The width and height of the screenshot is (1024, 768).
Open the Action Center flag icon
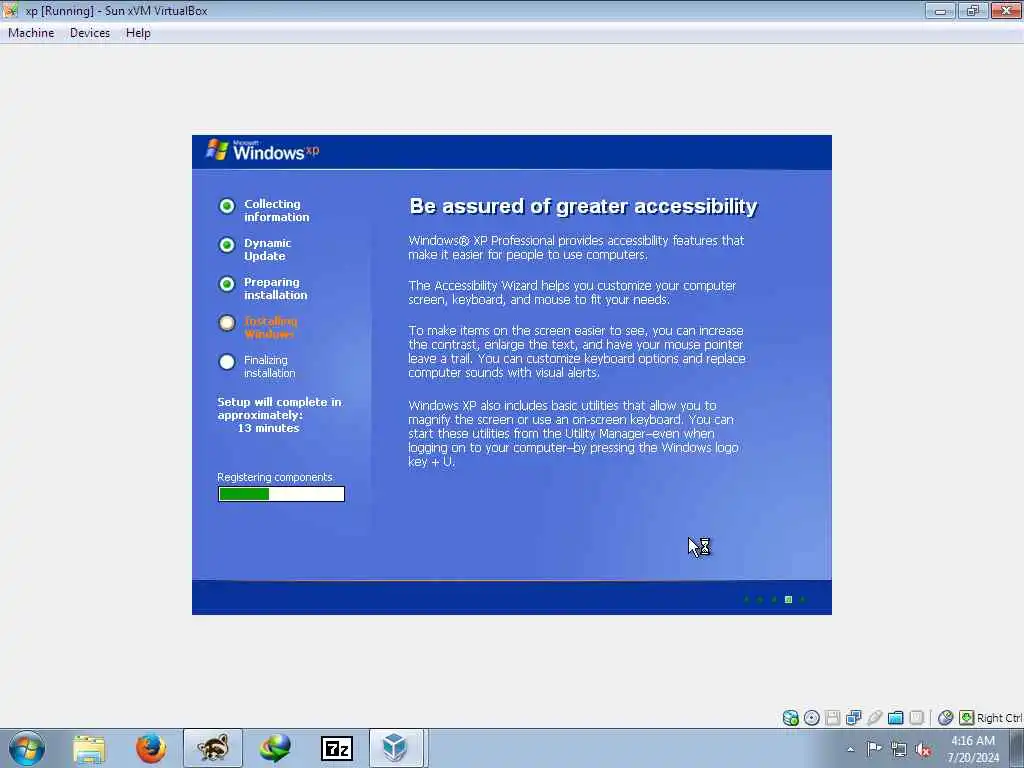click(x=874, y=749)
